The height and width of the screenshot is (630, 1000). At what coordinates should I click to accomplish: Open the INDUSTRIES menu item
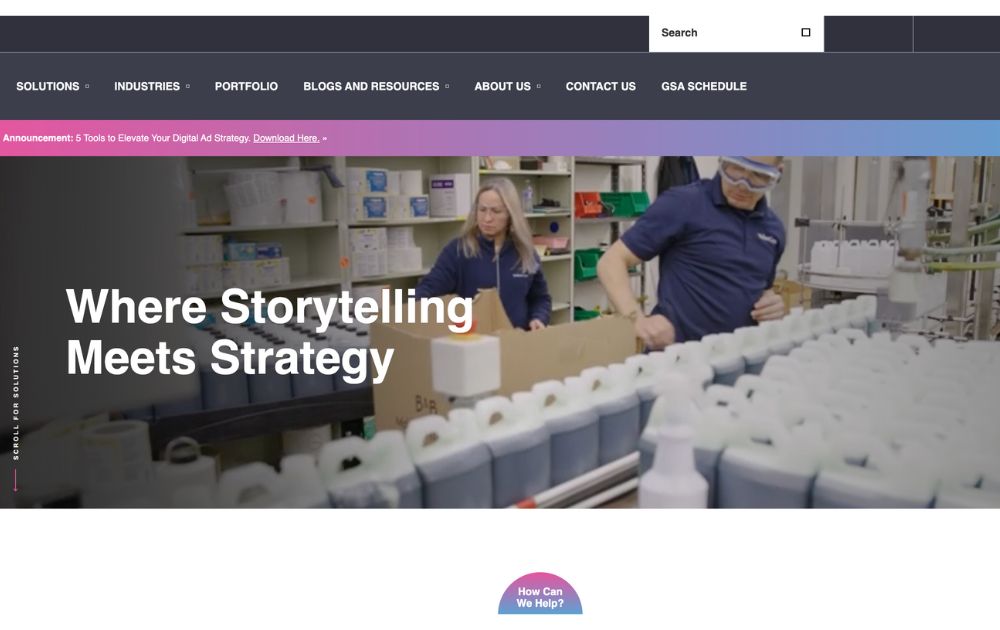[147, 86]
